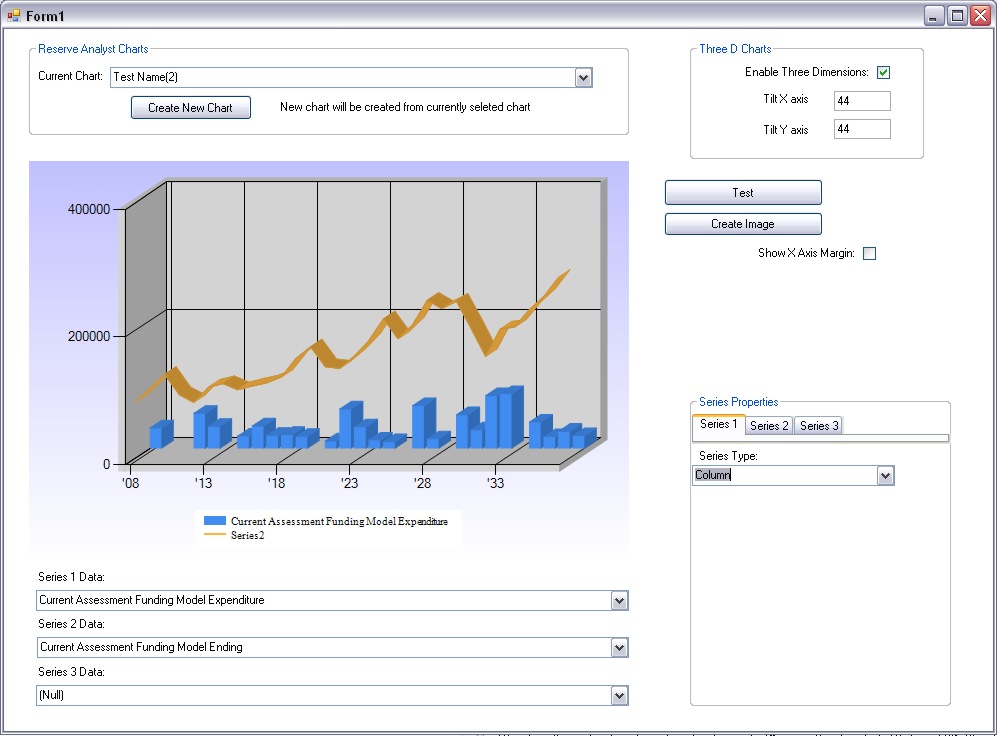Click the Series 2 Data box showing Funding Model Ending

[x=332, y=648]
